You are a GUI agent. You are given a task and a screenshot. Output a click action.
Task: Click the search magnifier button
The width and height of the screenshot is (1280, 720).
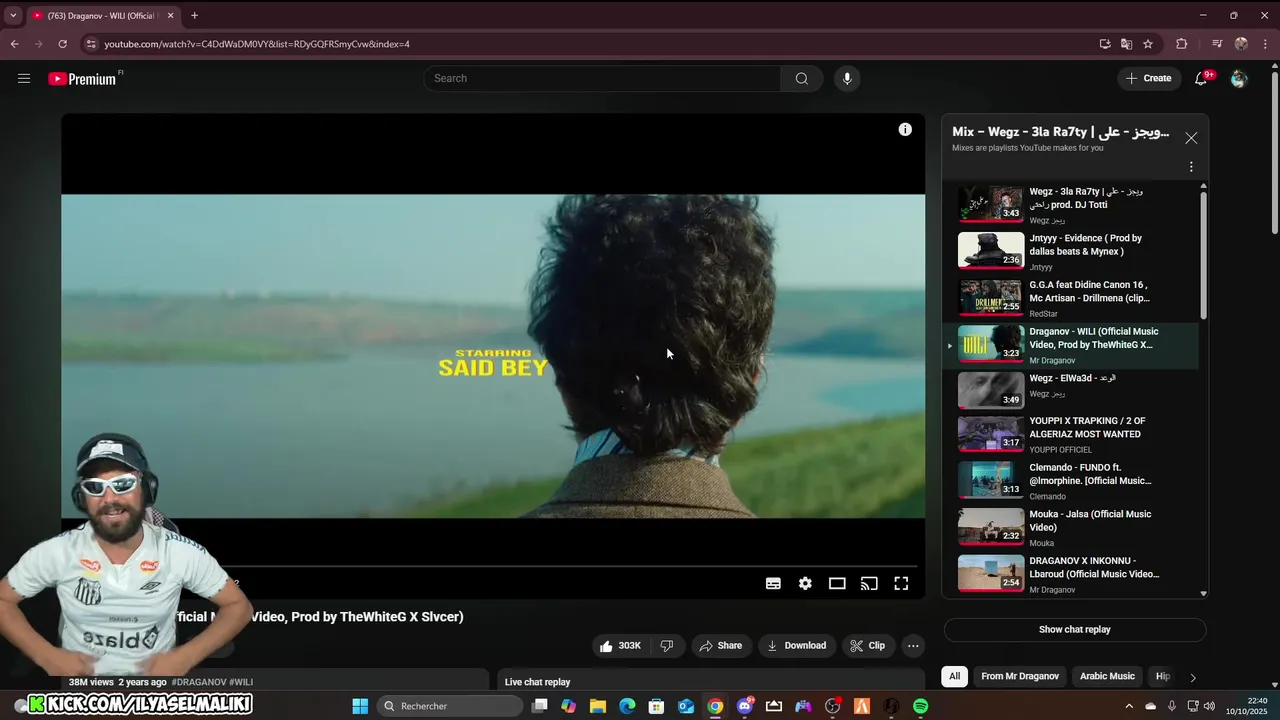point(801,78)
